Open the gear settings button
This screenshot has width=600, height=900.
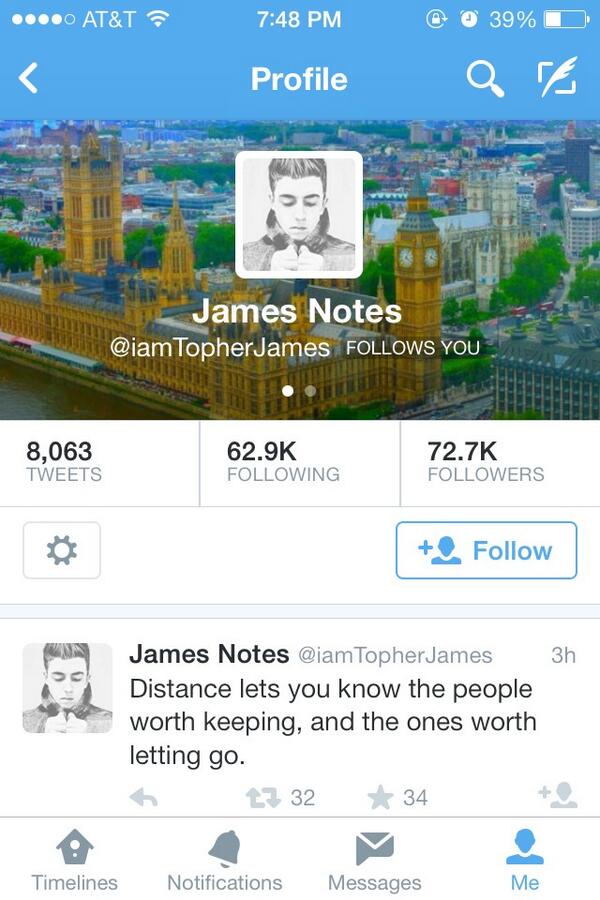62,550
